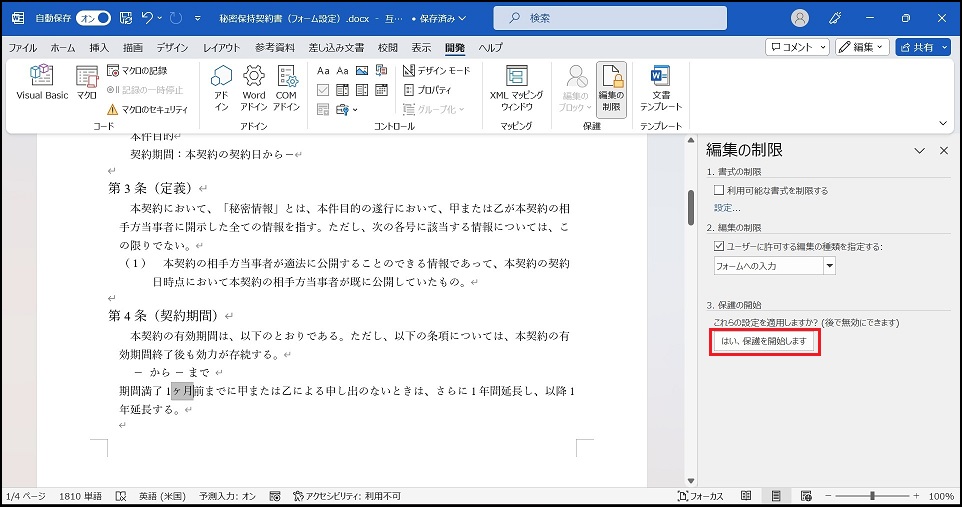This screenshot has width=962, height=507.
Task: Open the spelling check status icon
Action: click(121, 496)
